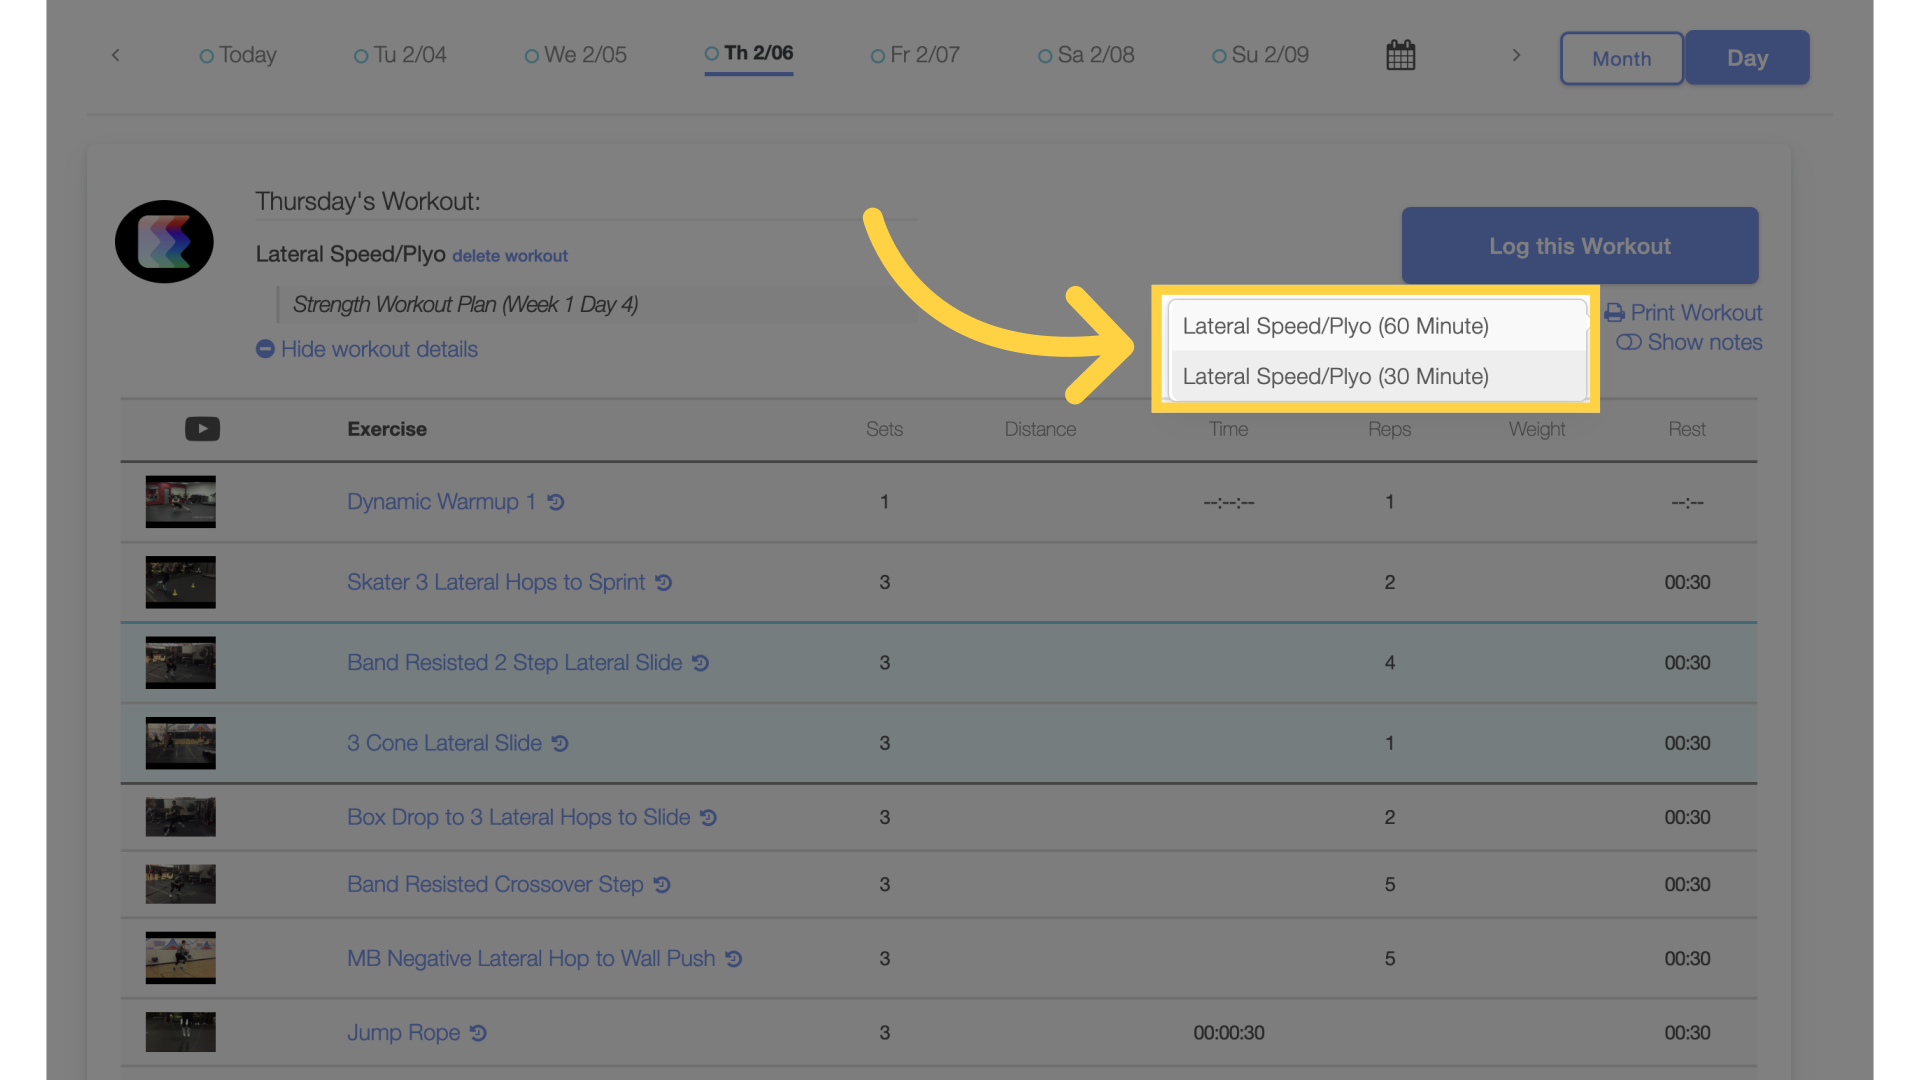Image resolution: width=1920 pixels, height=1080 pixels.
Task: Click Log this Workout button
Action: pyautogui.click(x=1580, y=245)
